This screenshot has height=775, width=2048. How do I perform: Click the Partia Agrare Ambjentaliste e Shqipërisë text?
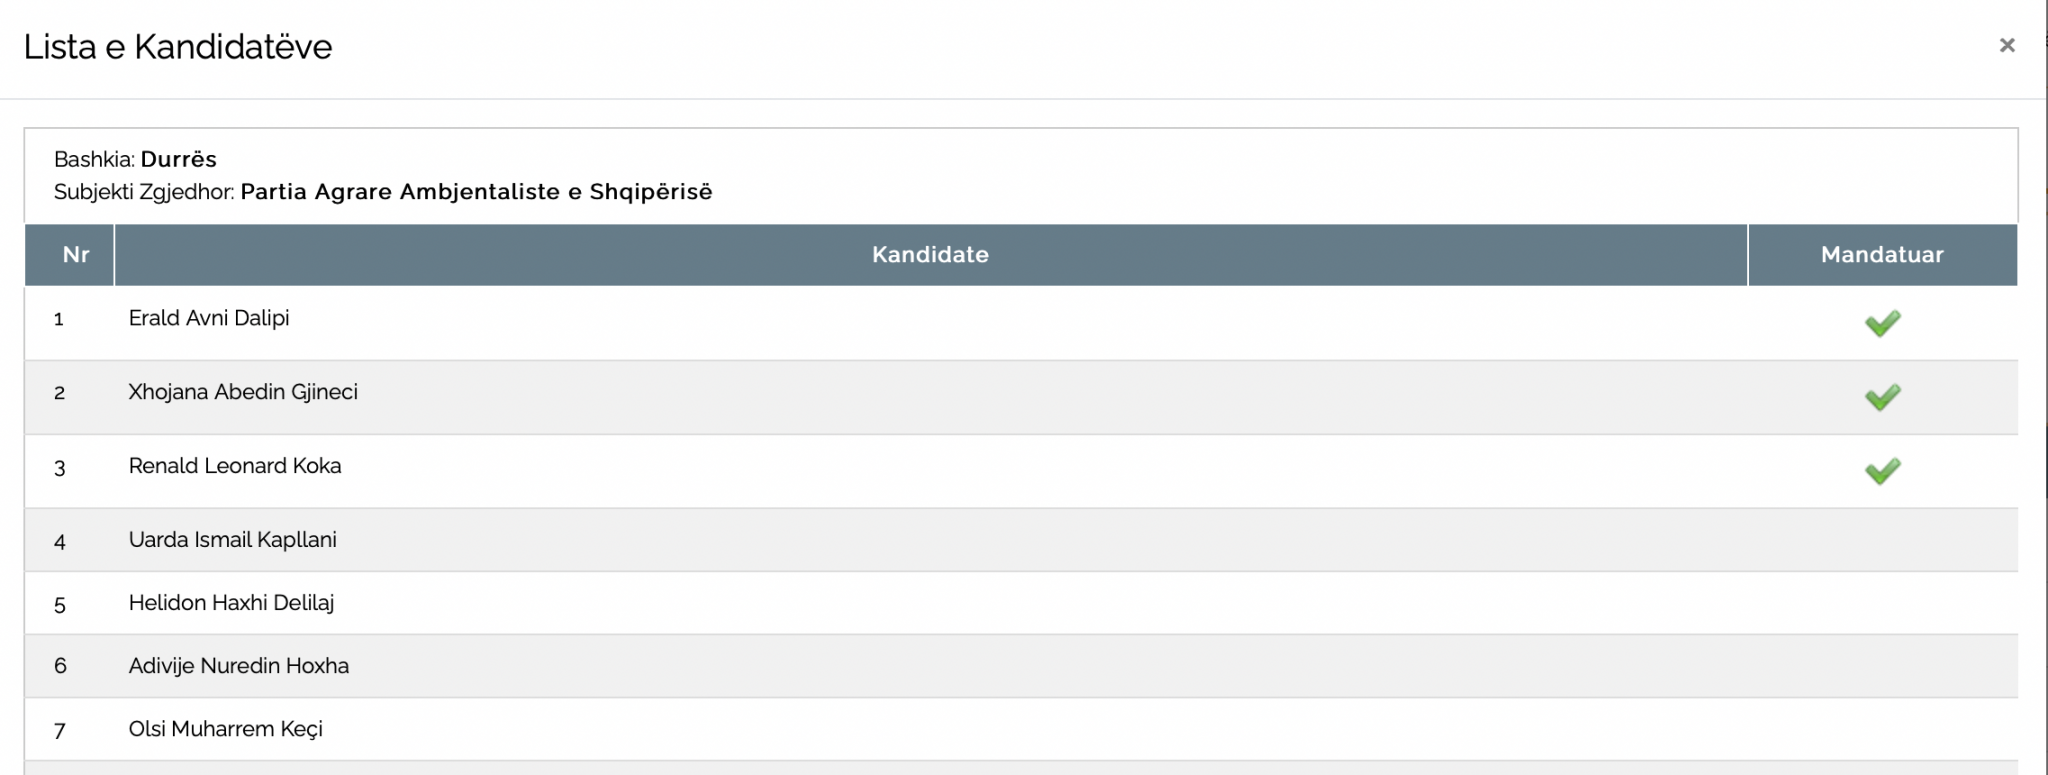click(x=477, y=192)
